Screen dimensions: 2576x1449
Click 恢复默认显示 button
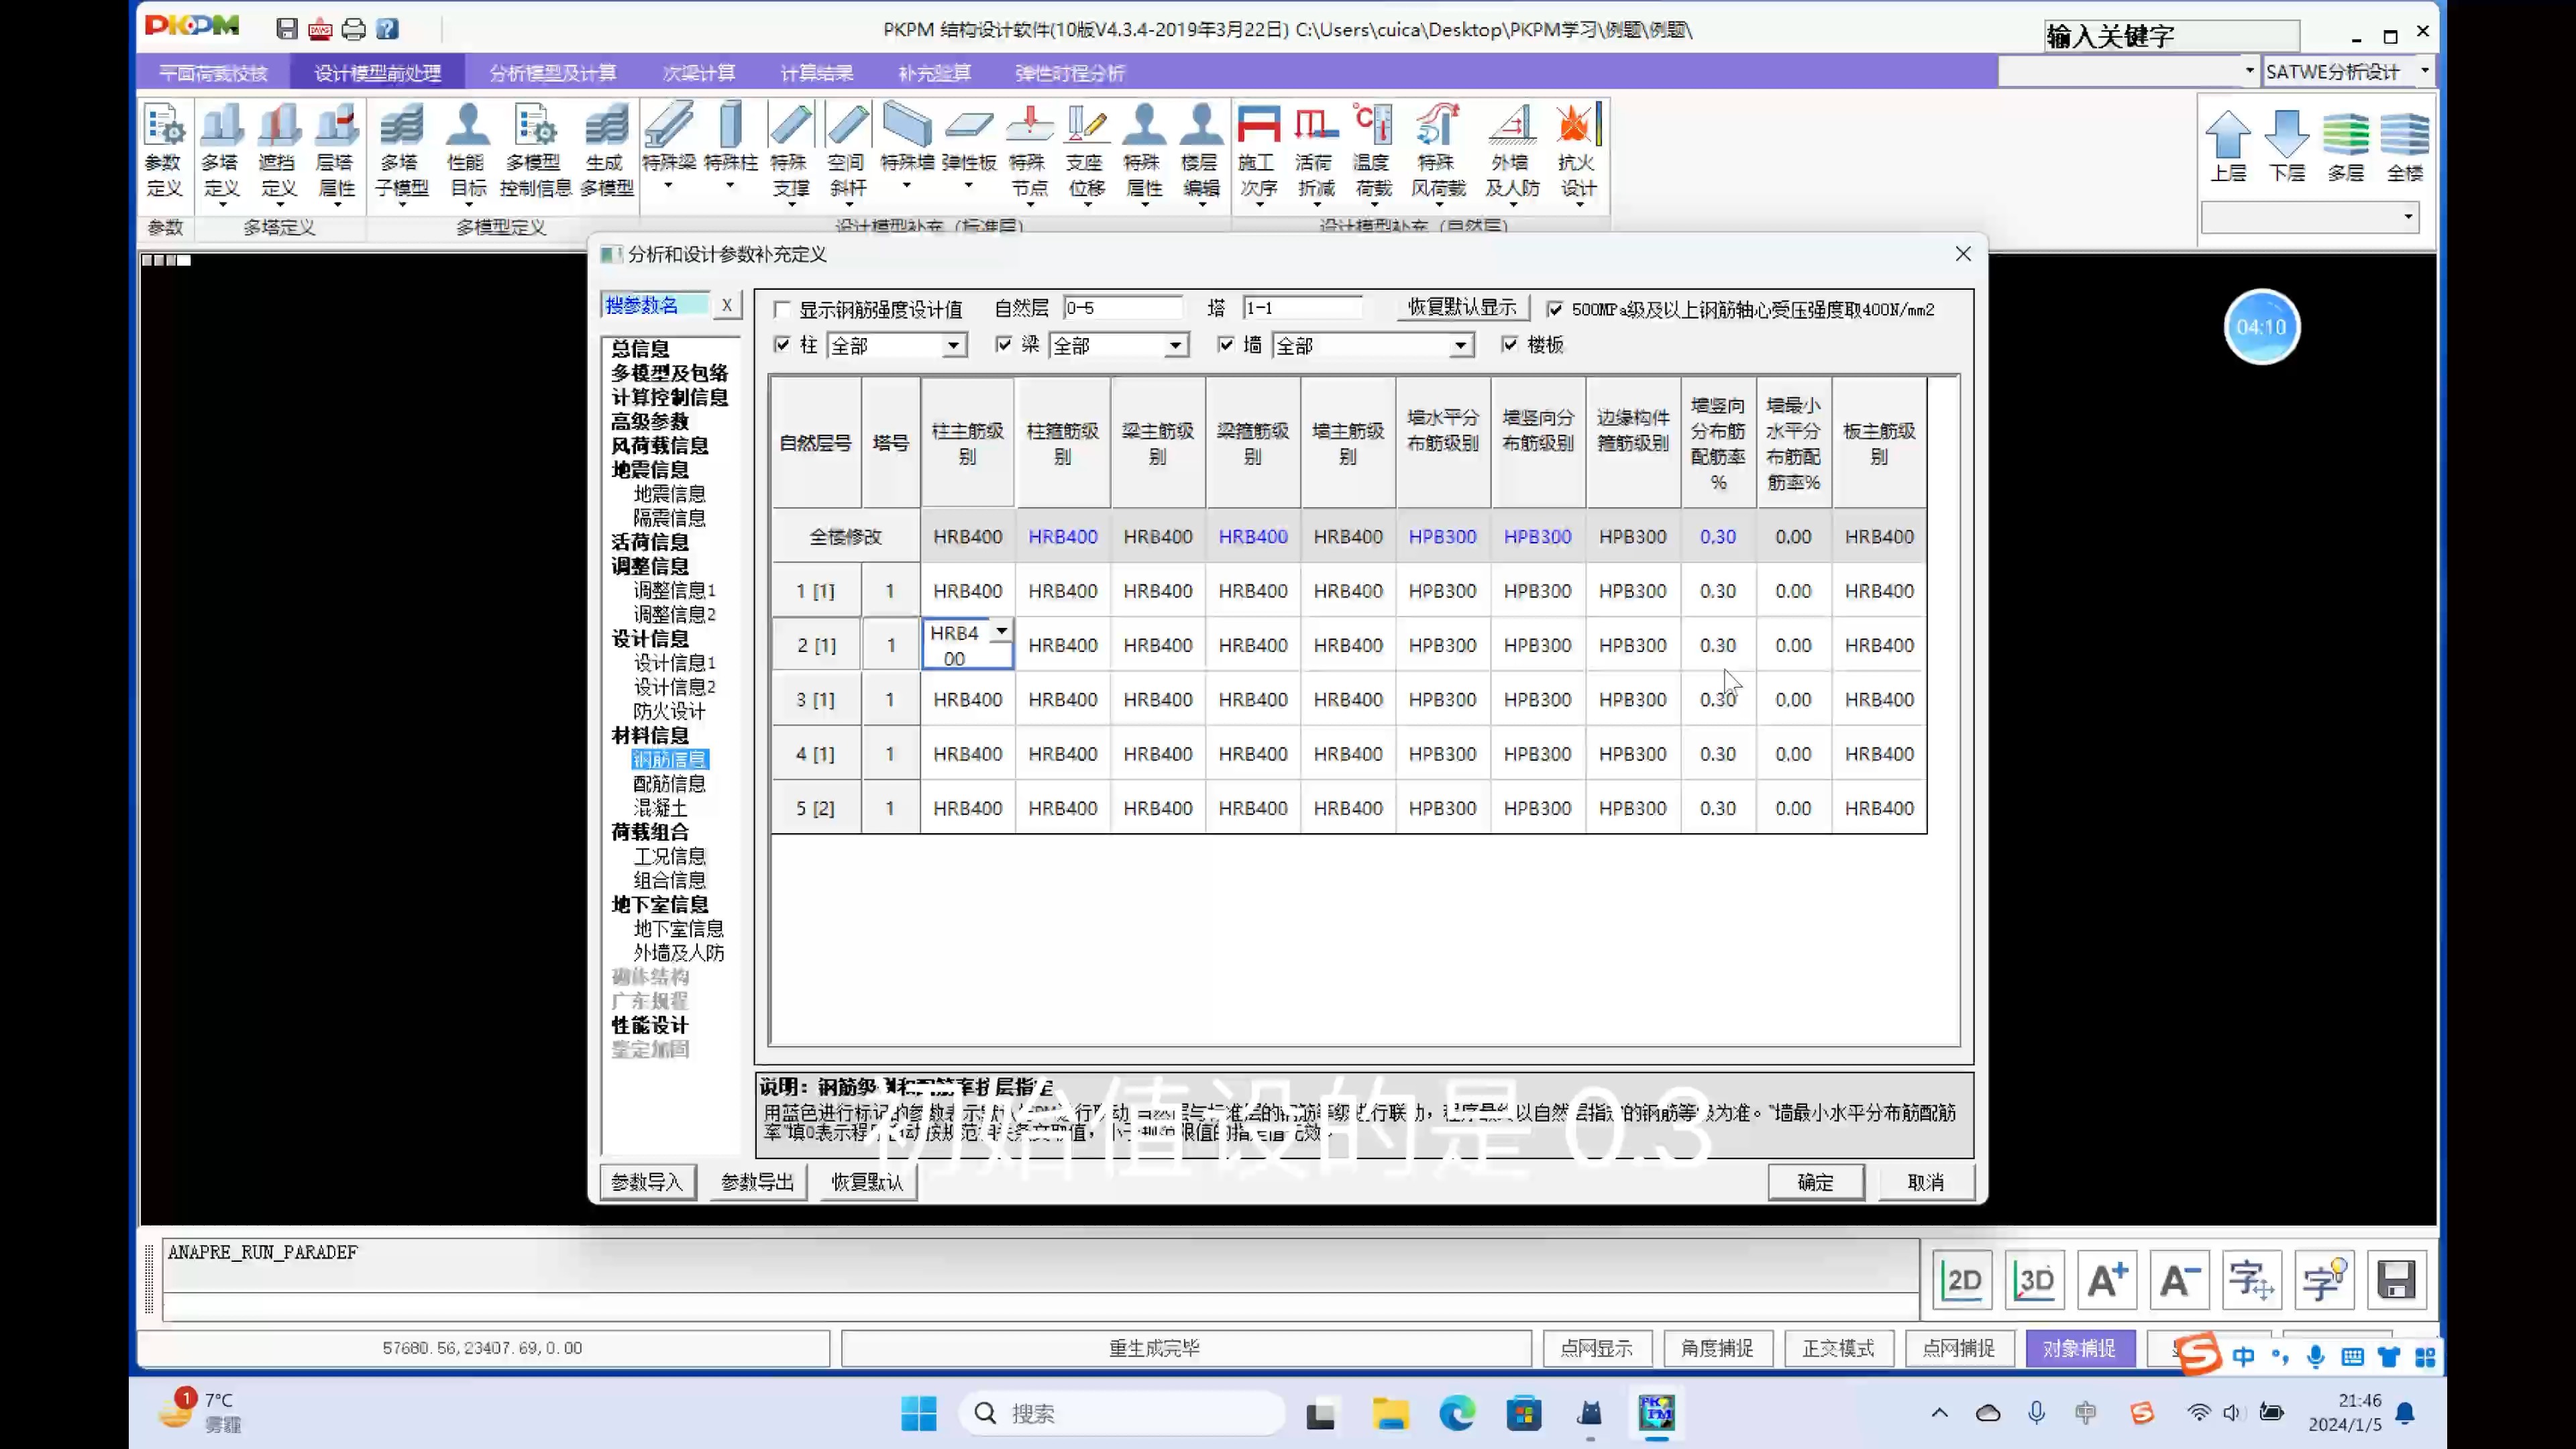coord(1462,308)
